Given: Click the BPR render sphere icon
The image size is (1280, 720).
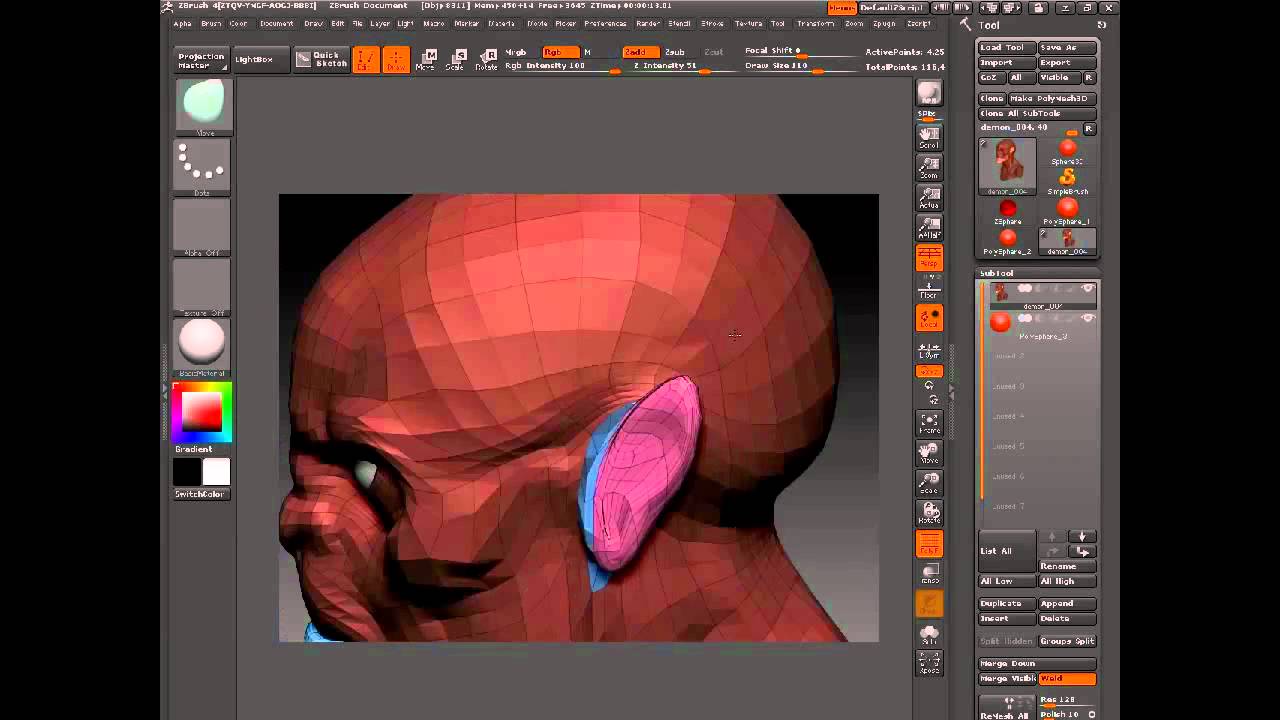Looking at the screenshot, I should click(929, 93).
